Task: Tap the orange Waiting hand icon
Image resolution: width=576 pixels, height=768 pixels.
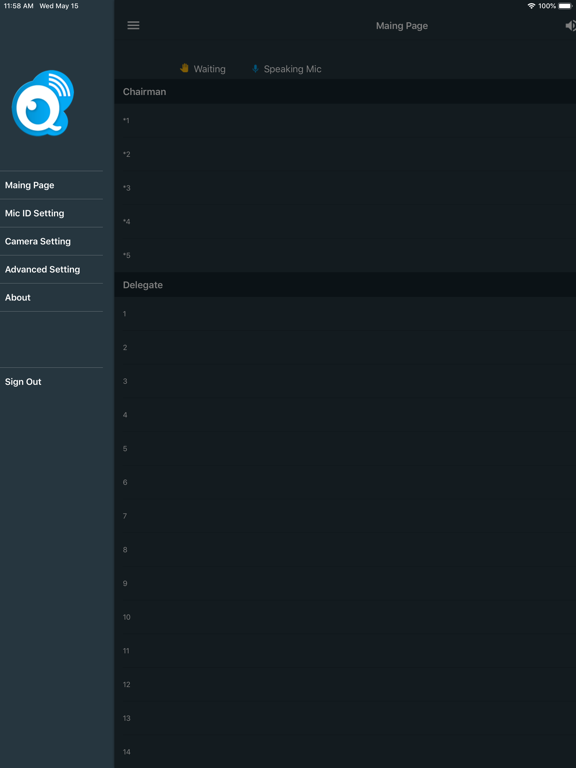Action: (x=184, y=68)
